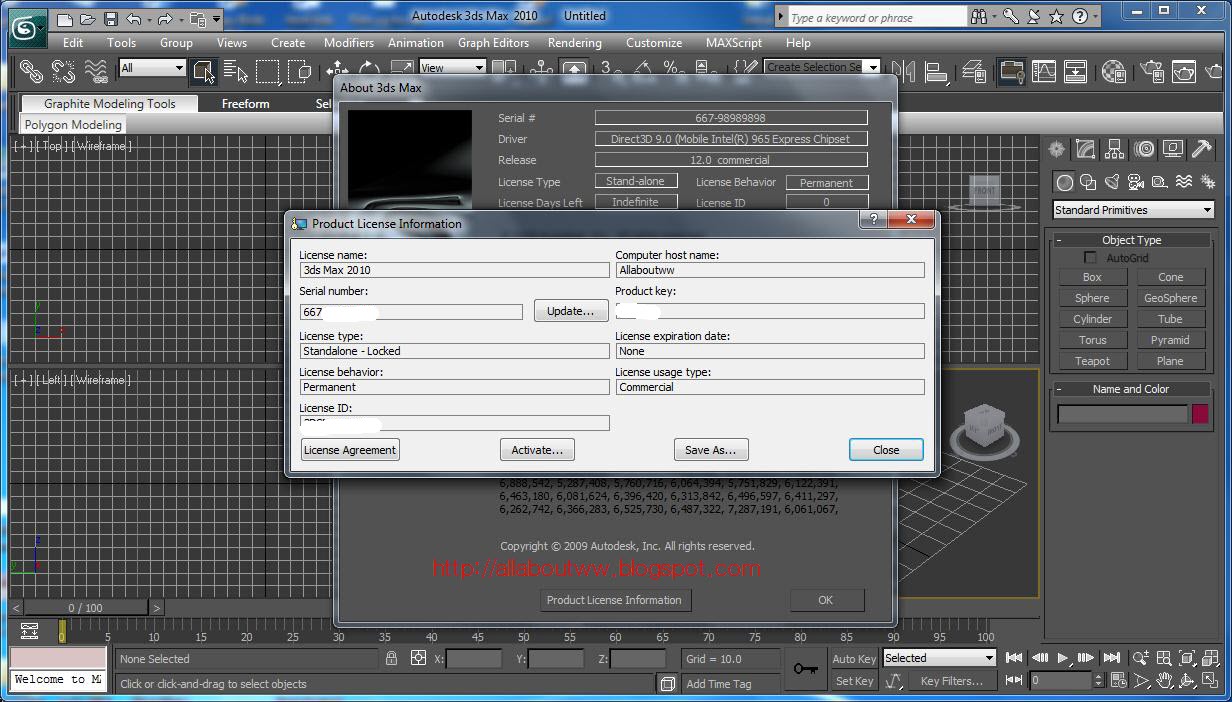Toggle Auto Key animation mode
The height and width of the screenshot is (702, 1232).
pyautogui.click(x=854, y=658)
